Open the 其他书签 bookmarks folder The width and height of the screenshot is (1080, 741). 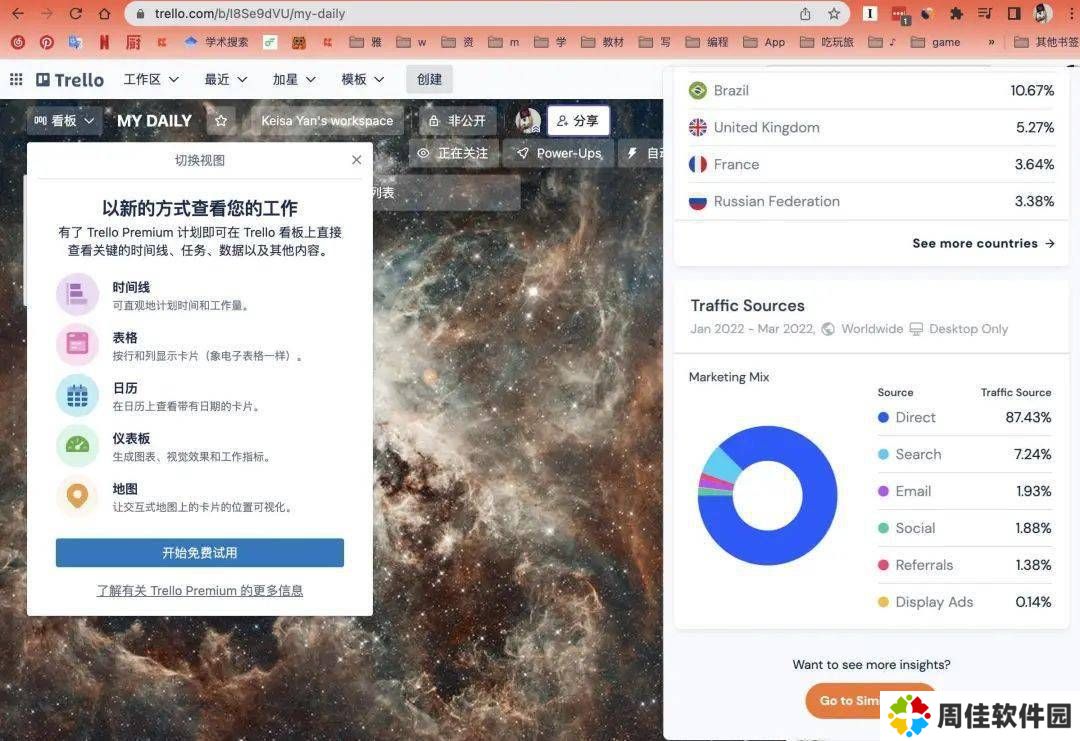[1046, 42]
